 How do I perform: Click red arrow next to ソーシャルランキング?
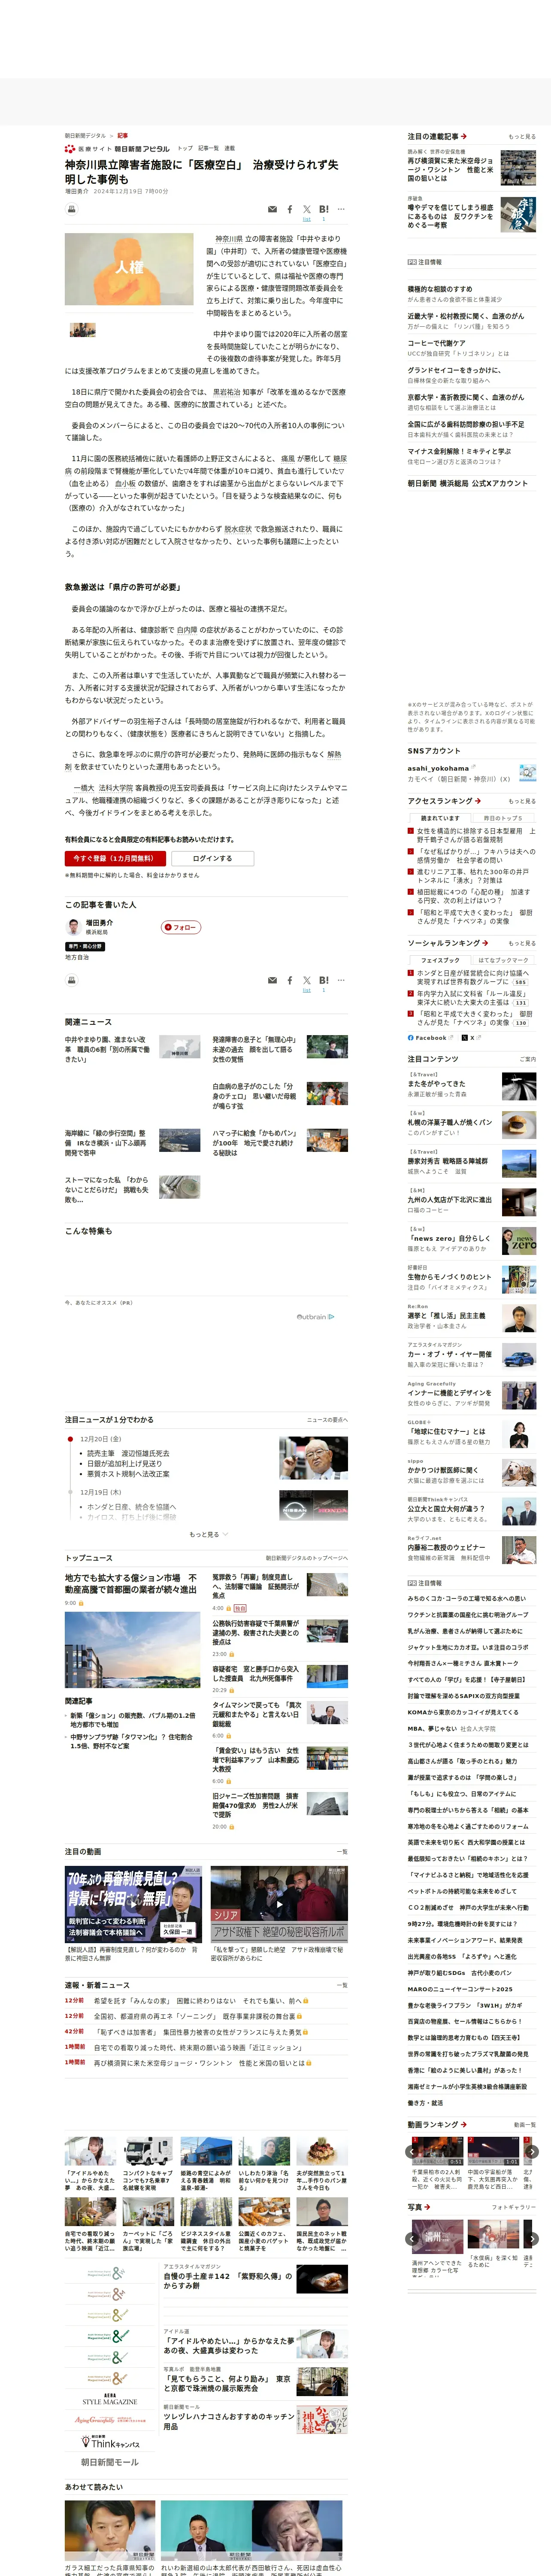click(x=485, y=943)
